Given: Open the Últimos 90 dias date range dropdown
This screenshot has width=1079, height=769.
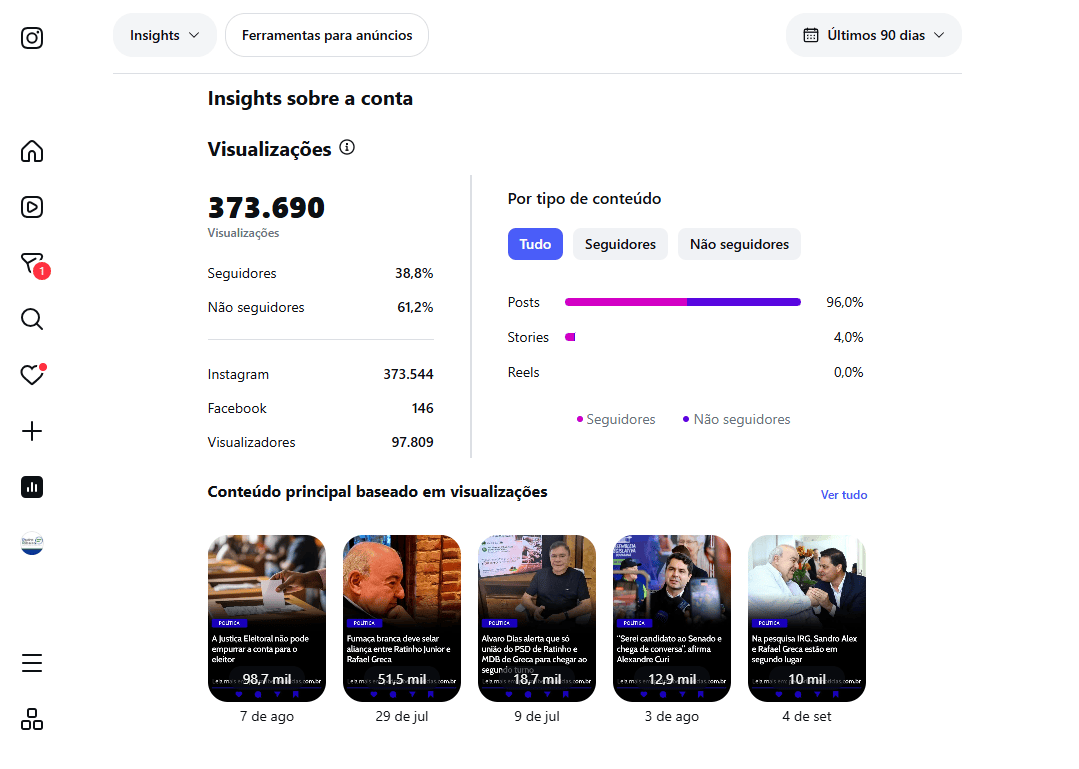Looking at the screenshot, I should click(874, 35).
